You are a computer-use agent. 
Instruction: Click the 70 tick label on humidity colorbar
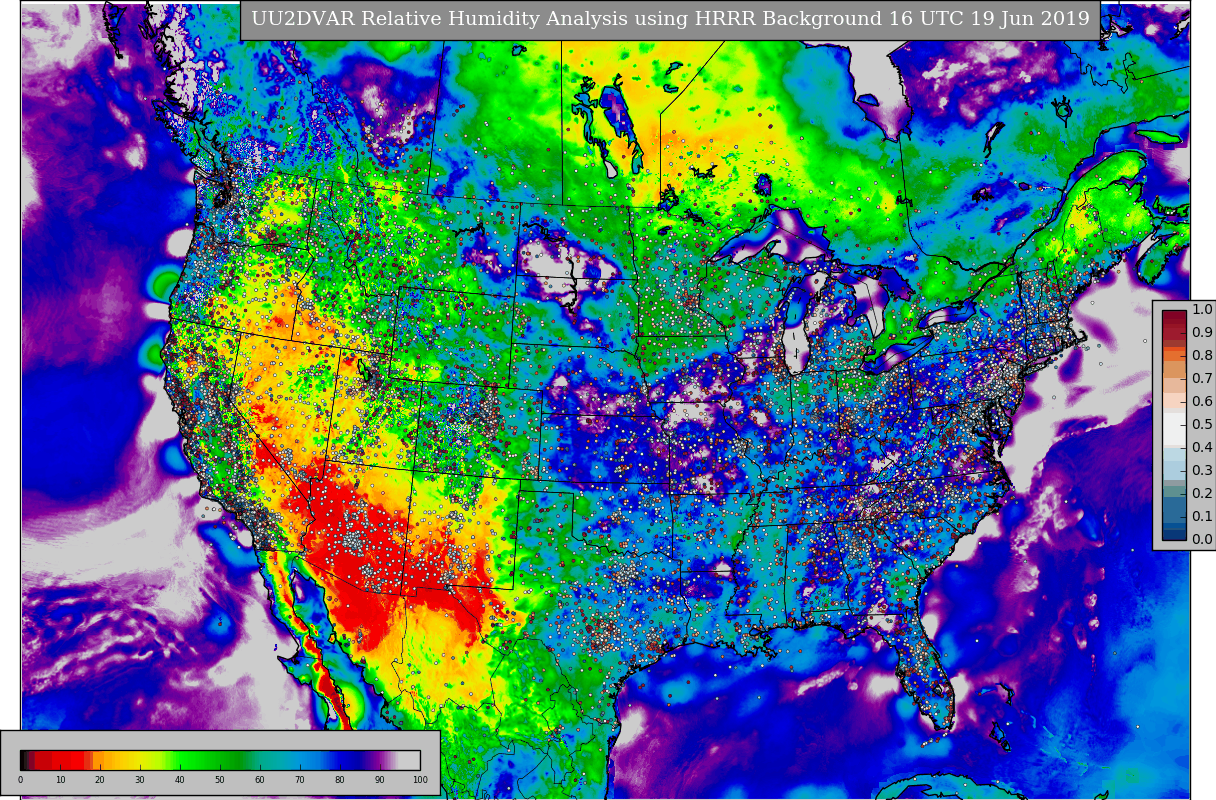[300, 780]
